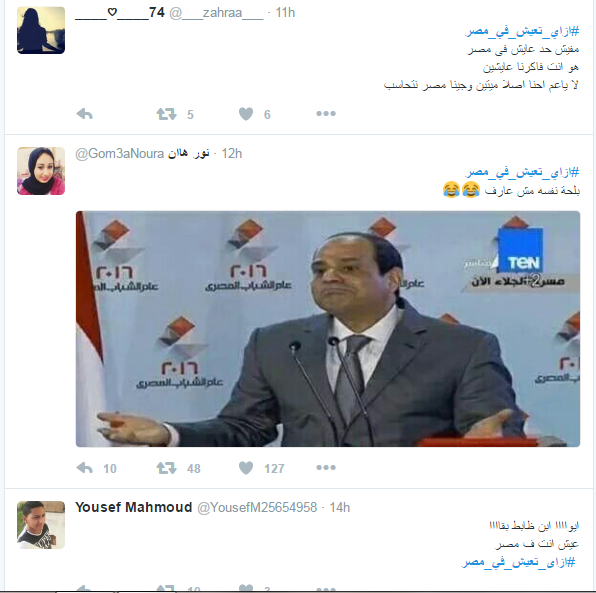This screenshot has width=596, height=593.
Task: Open more options on zahraa's tweet
Action: coord(326,113)
